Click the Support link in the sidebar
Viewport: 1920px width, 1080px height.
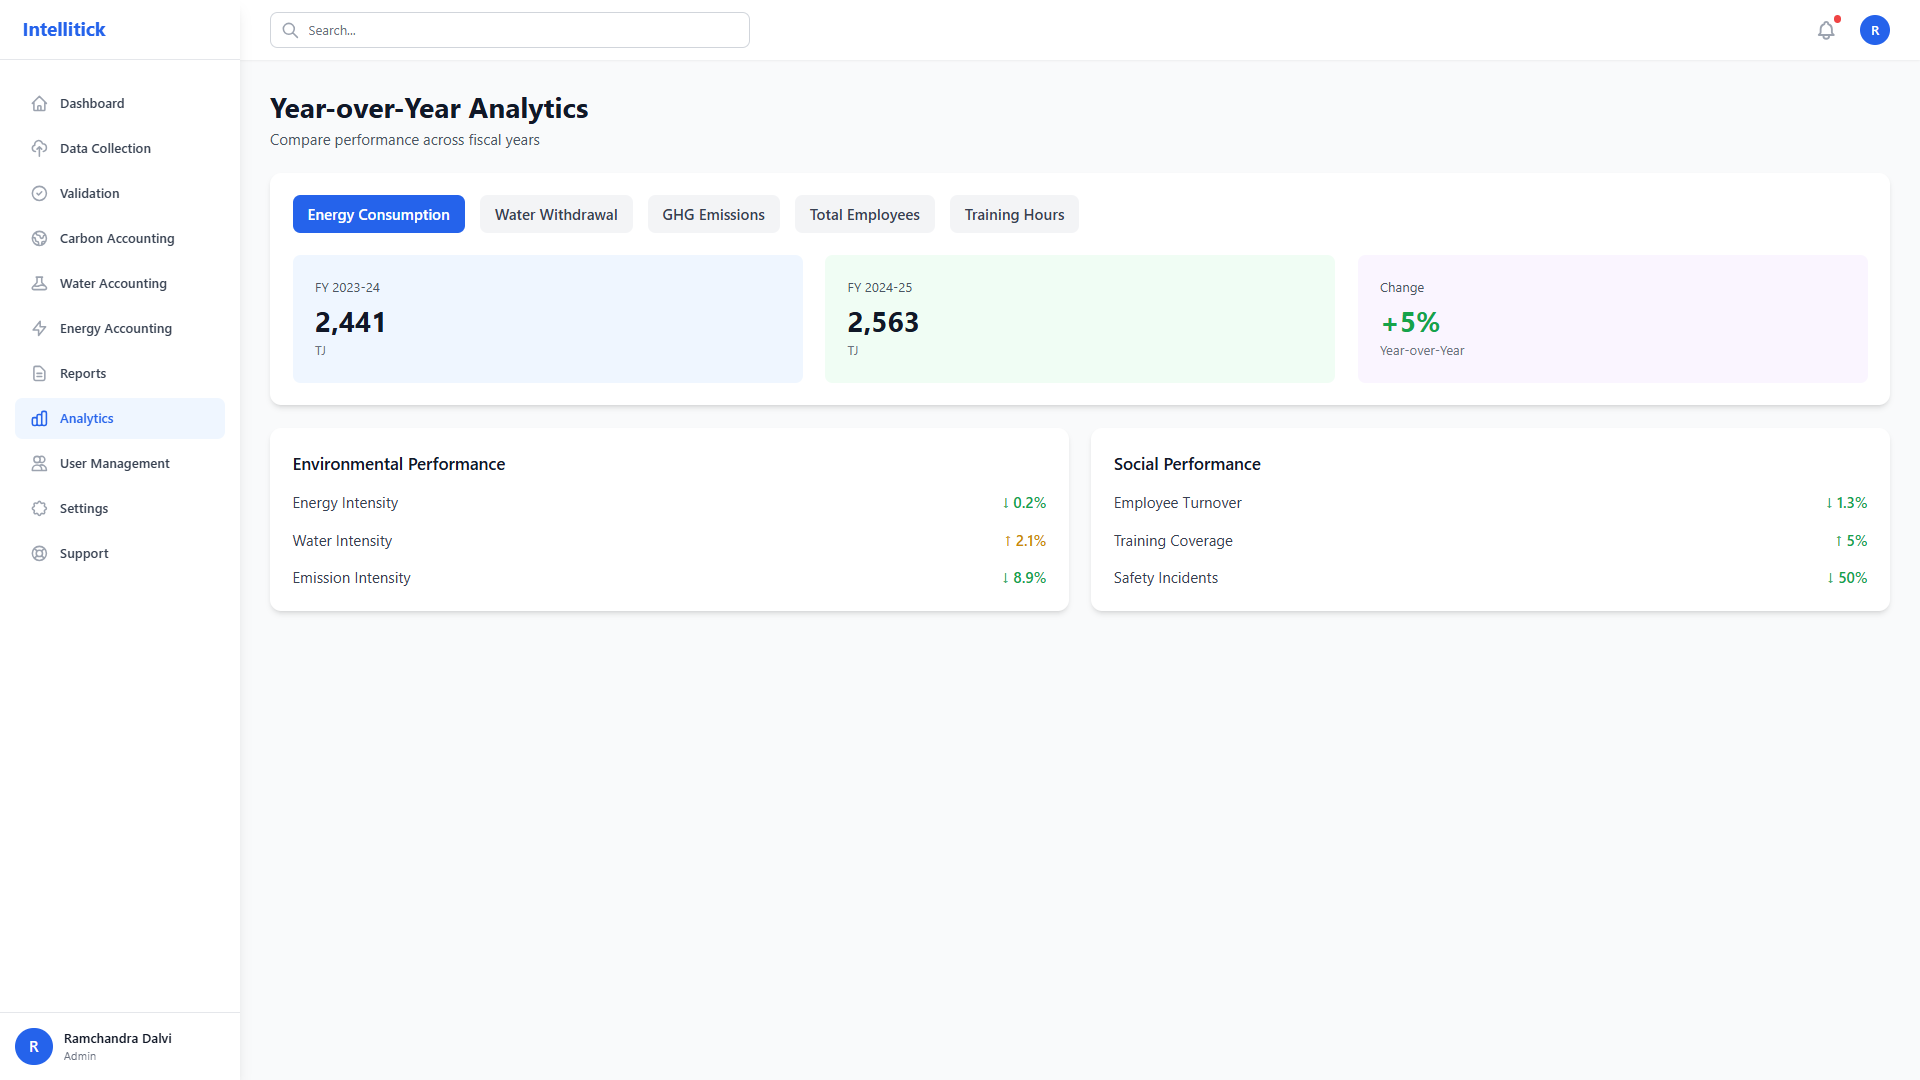tap(83, 553)
